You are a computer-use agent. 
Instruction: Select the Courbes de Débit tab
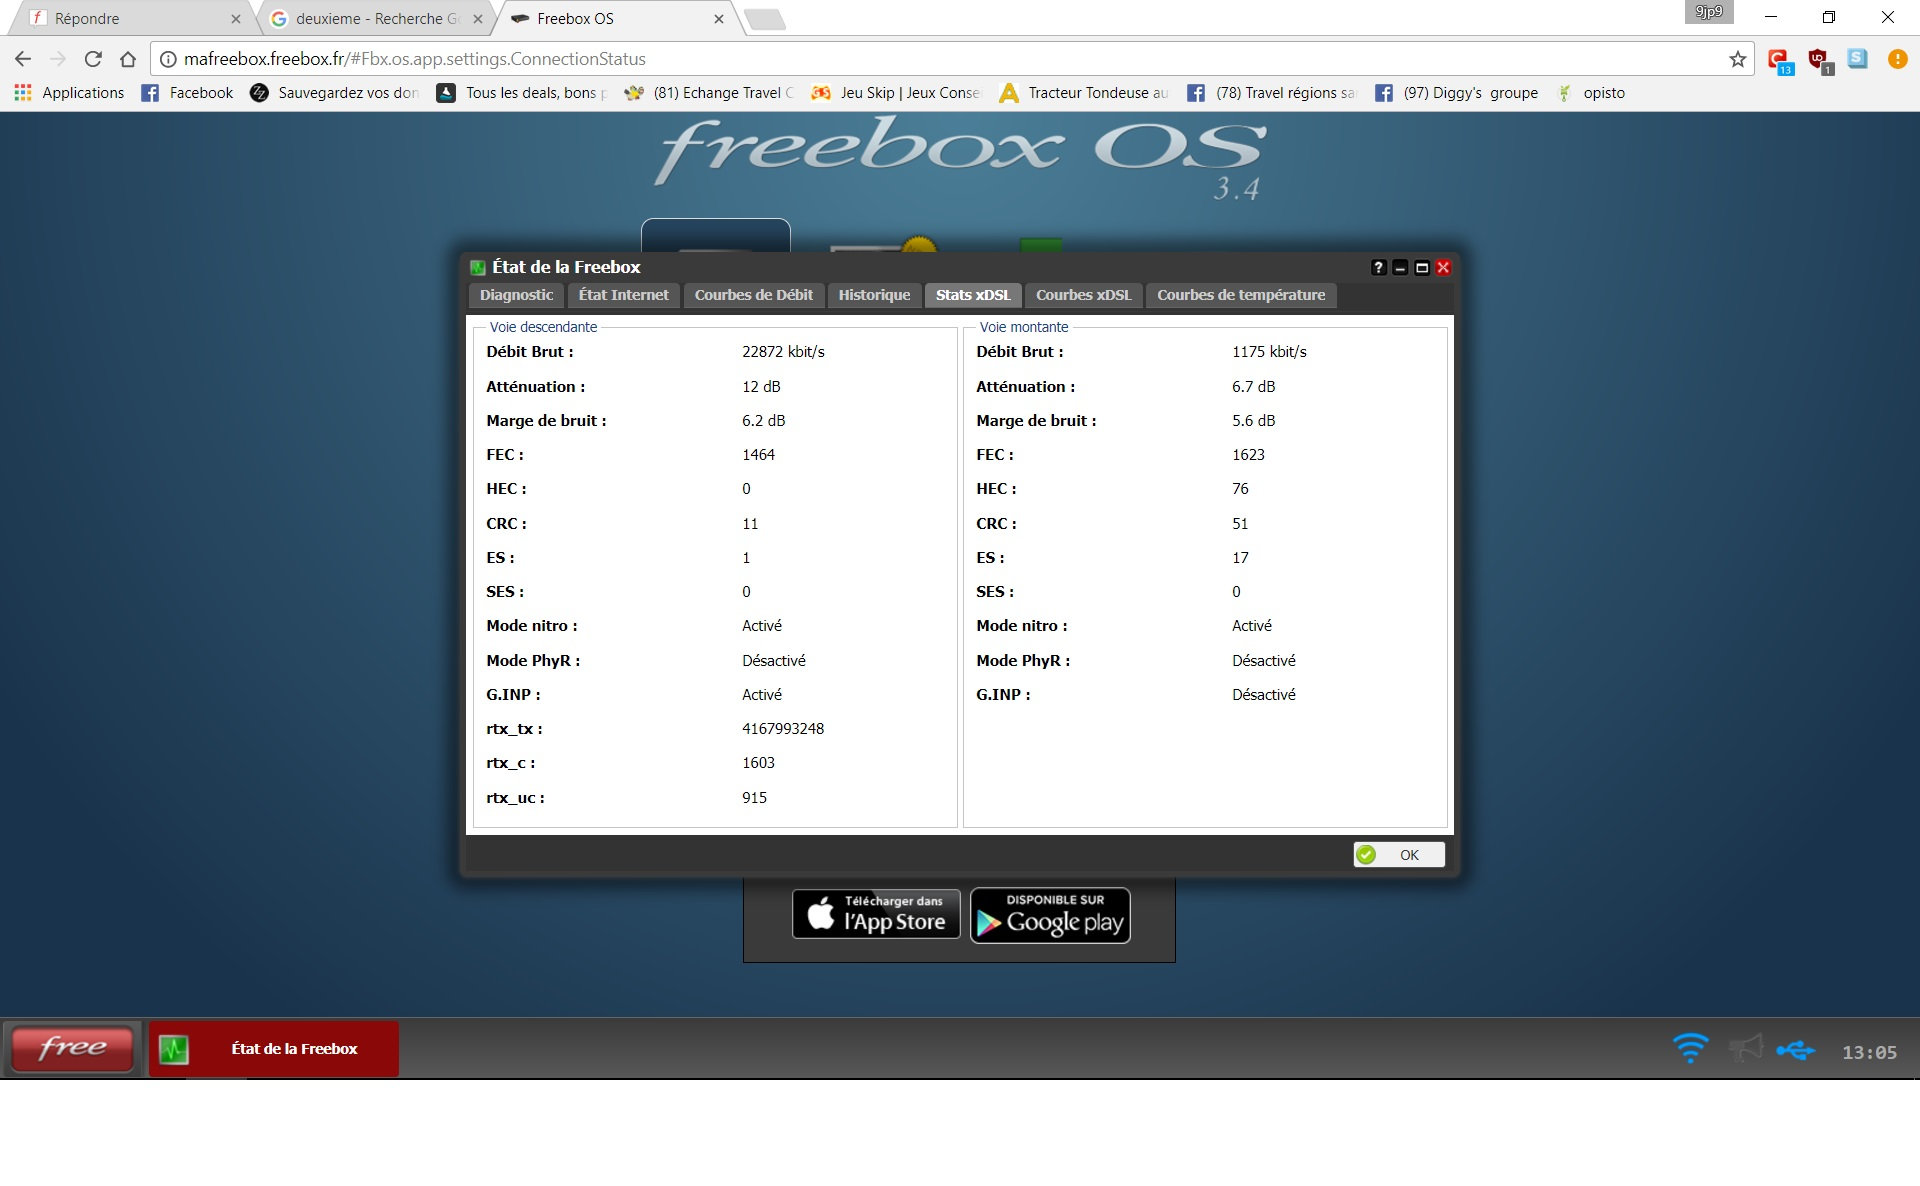click(x=753, y=295)
